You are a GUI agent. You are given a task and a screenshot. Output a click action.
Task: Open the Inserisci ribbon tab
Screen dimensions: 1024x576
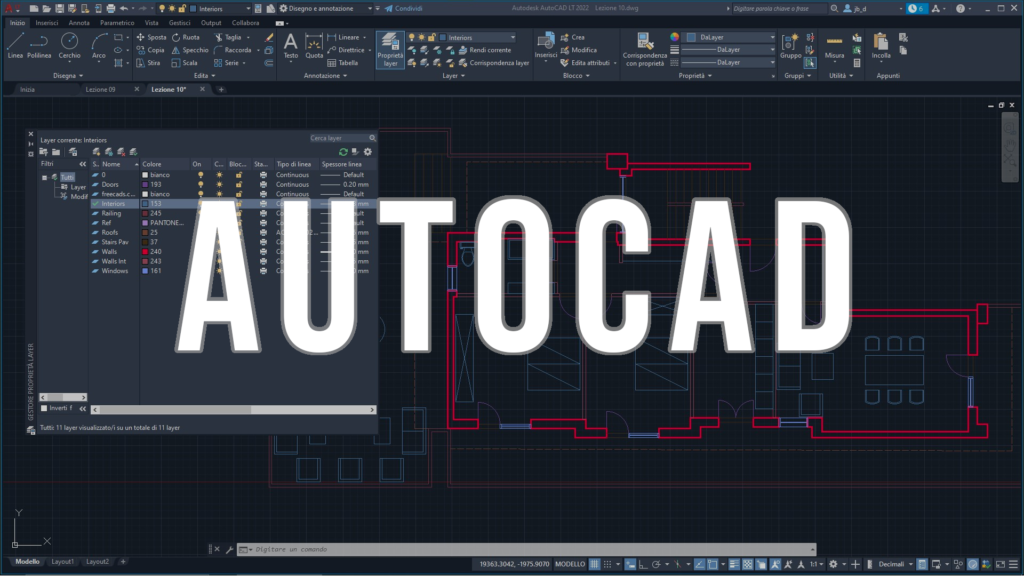(46, 23)
